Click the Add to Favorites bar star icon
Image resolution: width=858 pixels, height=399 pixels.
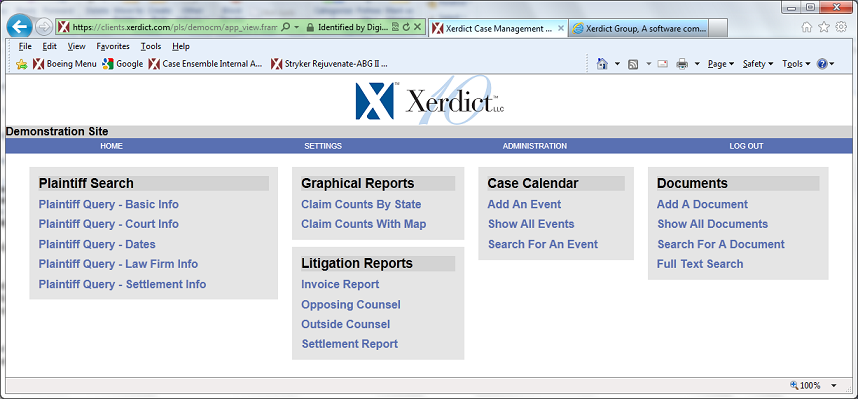point(22,64)
